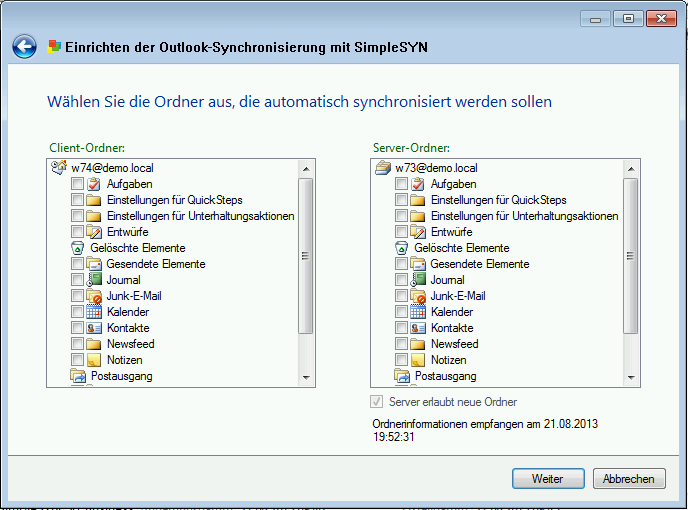Click the Gelöschte Elemente trash icon in Server-Ordner

tap(402, 248)
